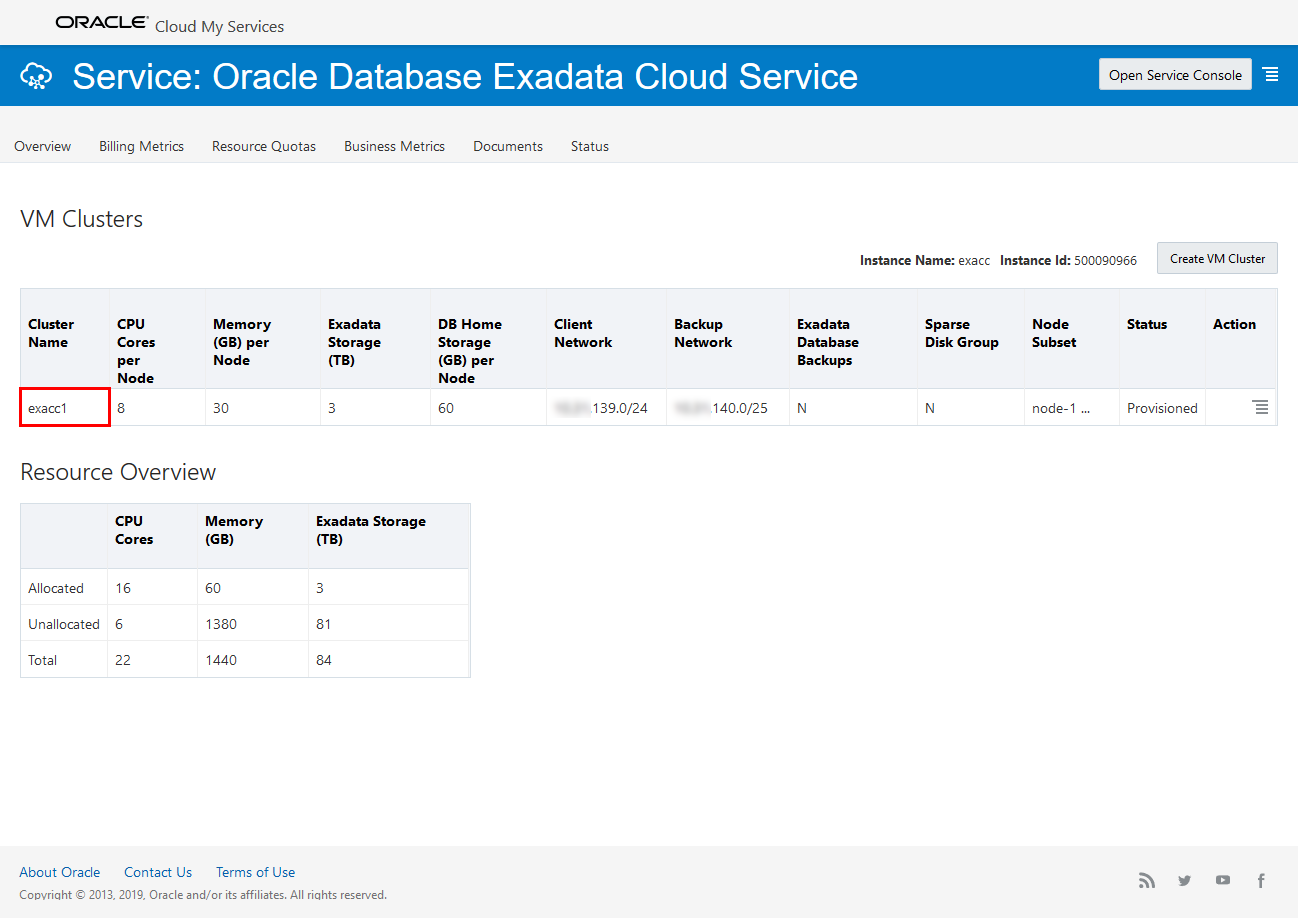Go to the Business Metrics tab
The width and height of the screenshot is (1298, 924).
[x=394, y=146]
